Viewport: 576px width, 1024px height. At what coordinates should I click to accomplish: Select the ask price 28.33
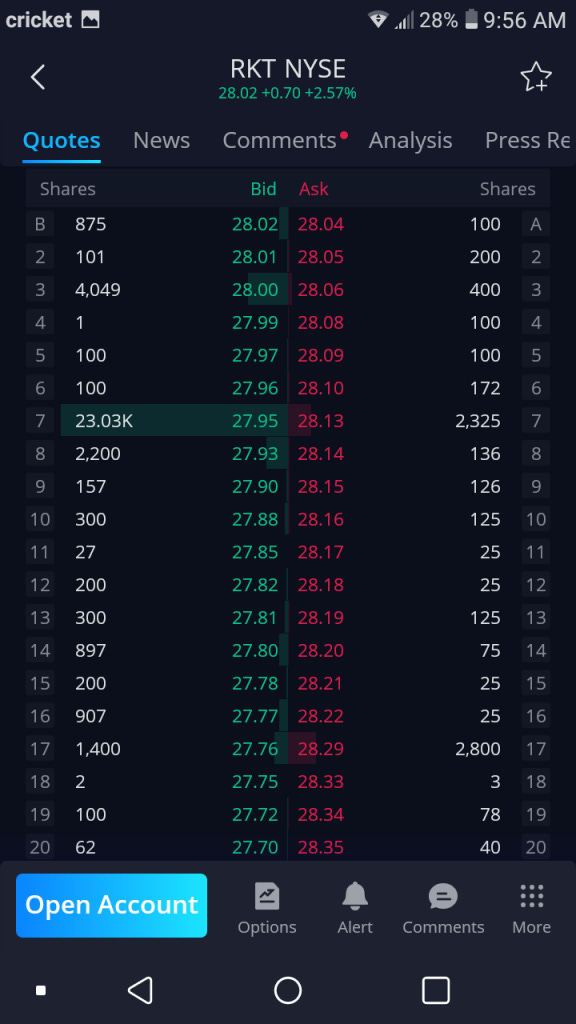321,782
